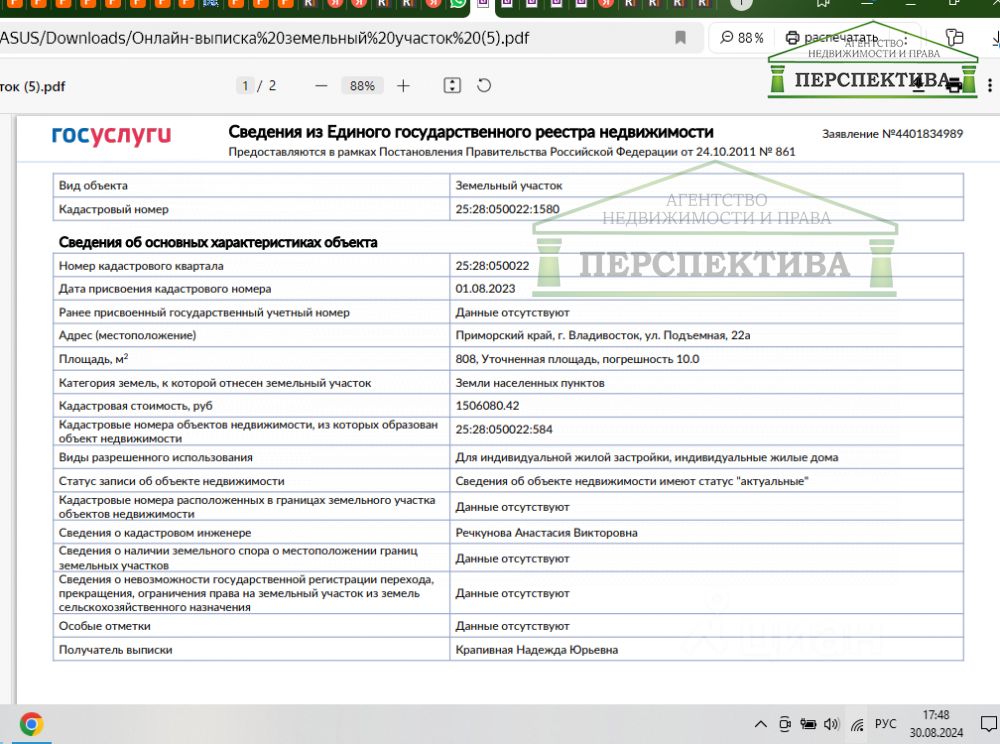The width and height of the screenshot is (1000, 744).
Task: Click the browser zoom 88% indicator
Action: pos(741,38)
